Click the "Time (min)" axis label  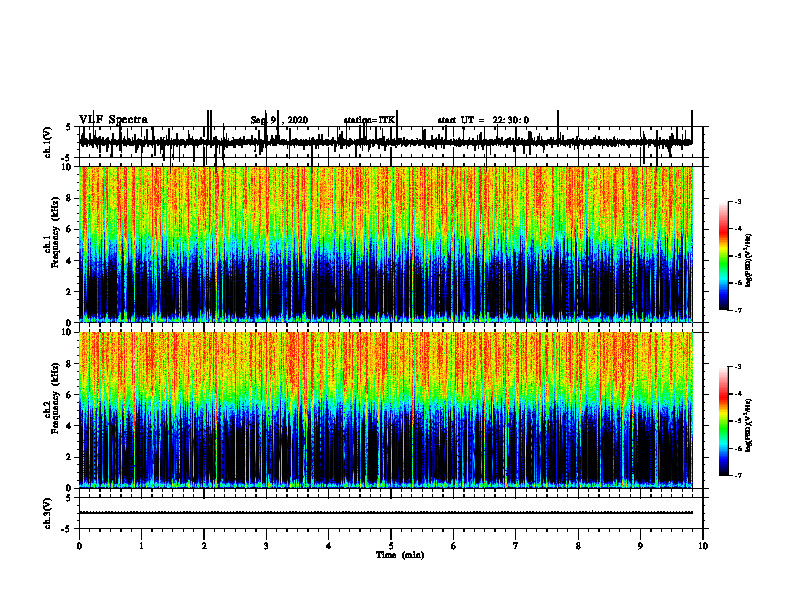(400, 555)
